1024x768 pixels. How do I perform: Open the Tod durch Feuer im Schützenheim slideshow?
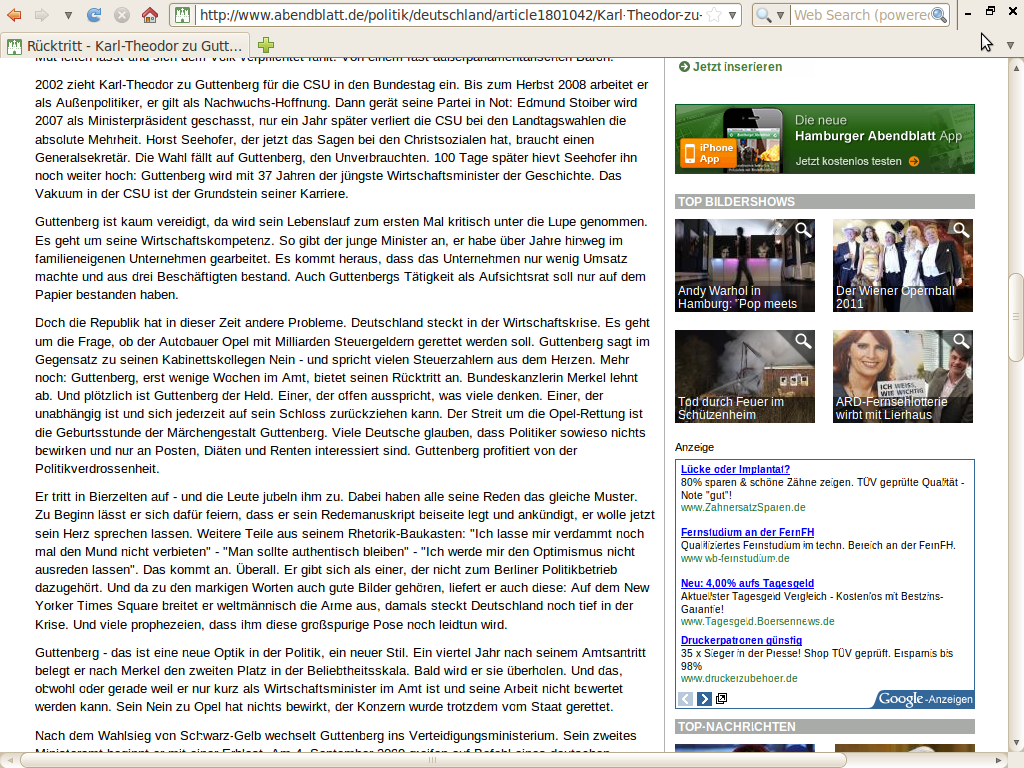(x=745, y=376)
